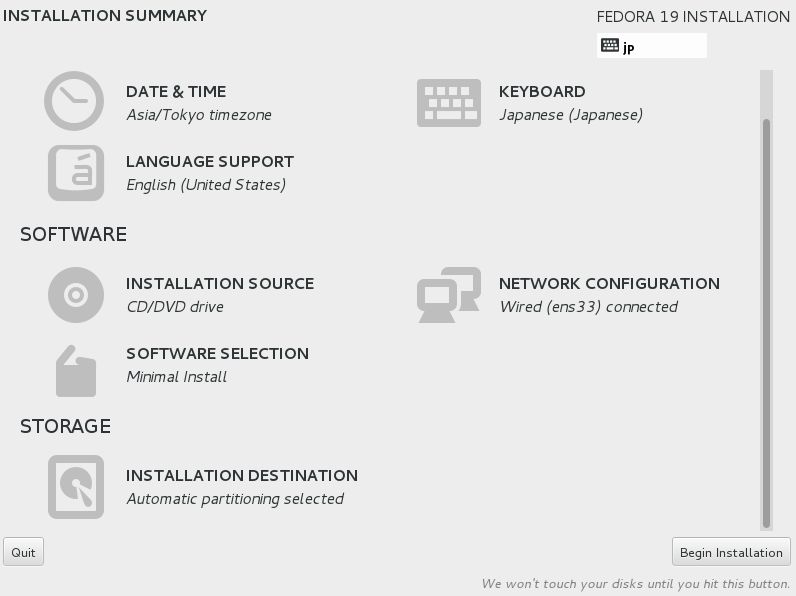Click the Asia/Tokyo timezone status text

tap(199, 115)
